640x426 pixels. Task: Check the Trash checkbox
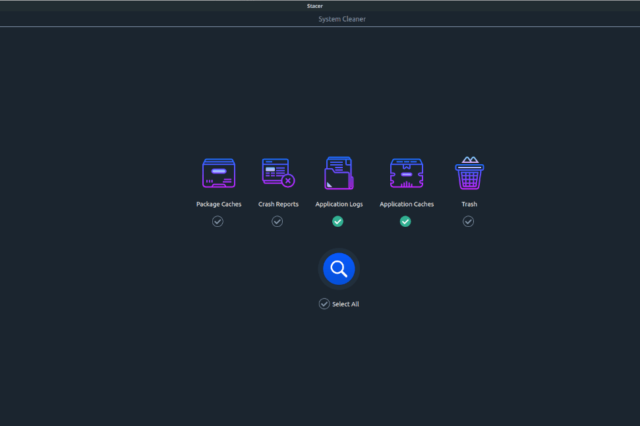coord(468,221)
